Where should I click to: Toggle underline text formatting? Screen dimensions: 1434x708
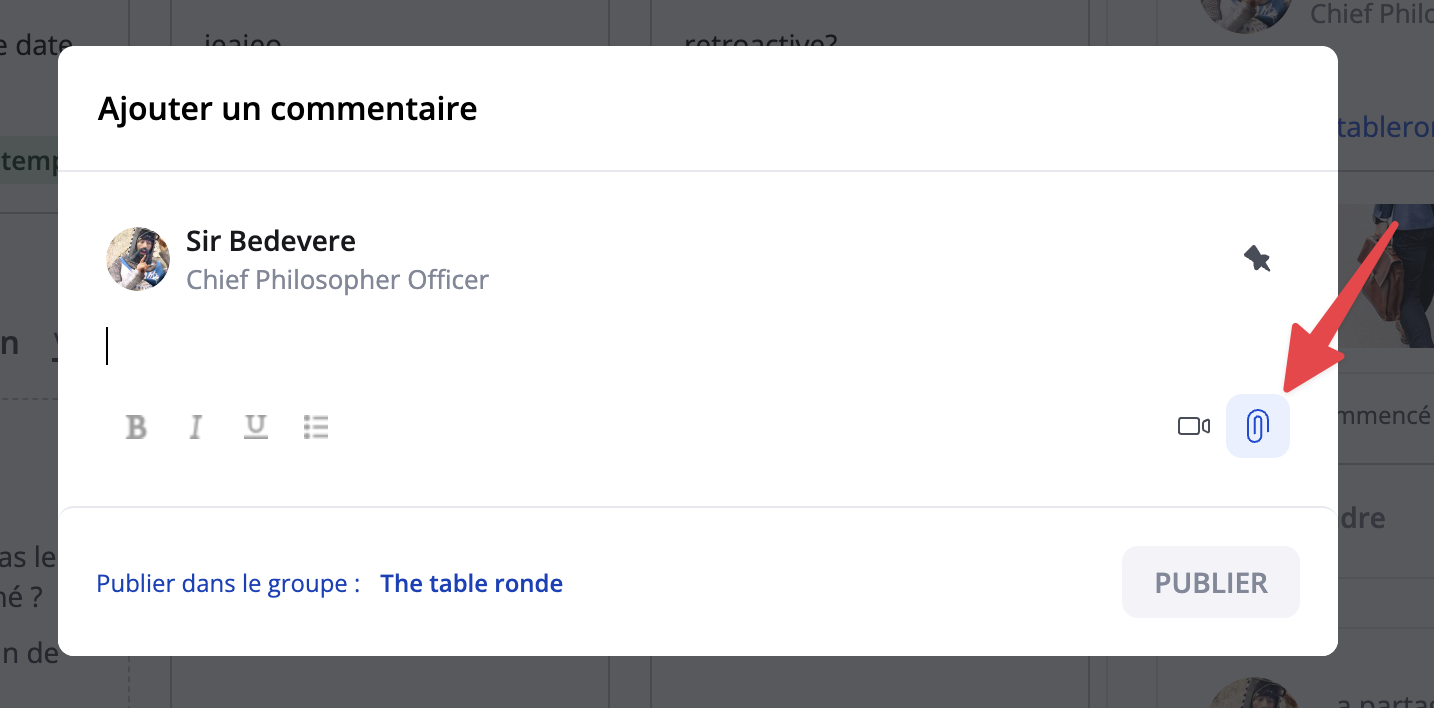tap(256, 427)
